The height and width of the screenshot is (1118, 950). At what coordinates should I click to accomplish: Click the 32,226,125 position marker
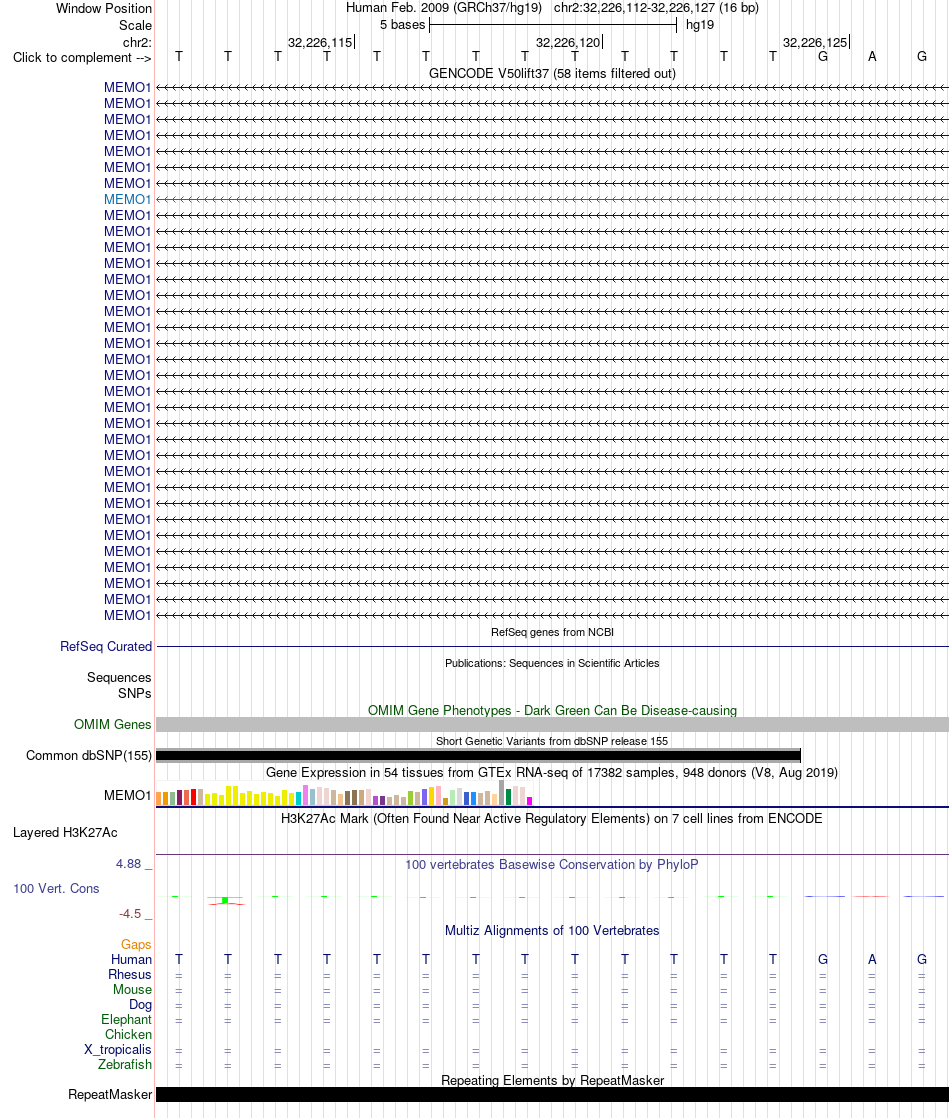pos(815,43)
